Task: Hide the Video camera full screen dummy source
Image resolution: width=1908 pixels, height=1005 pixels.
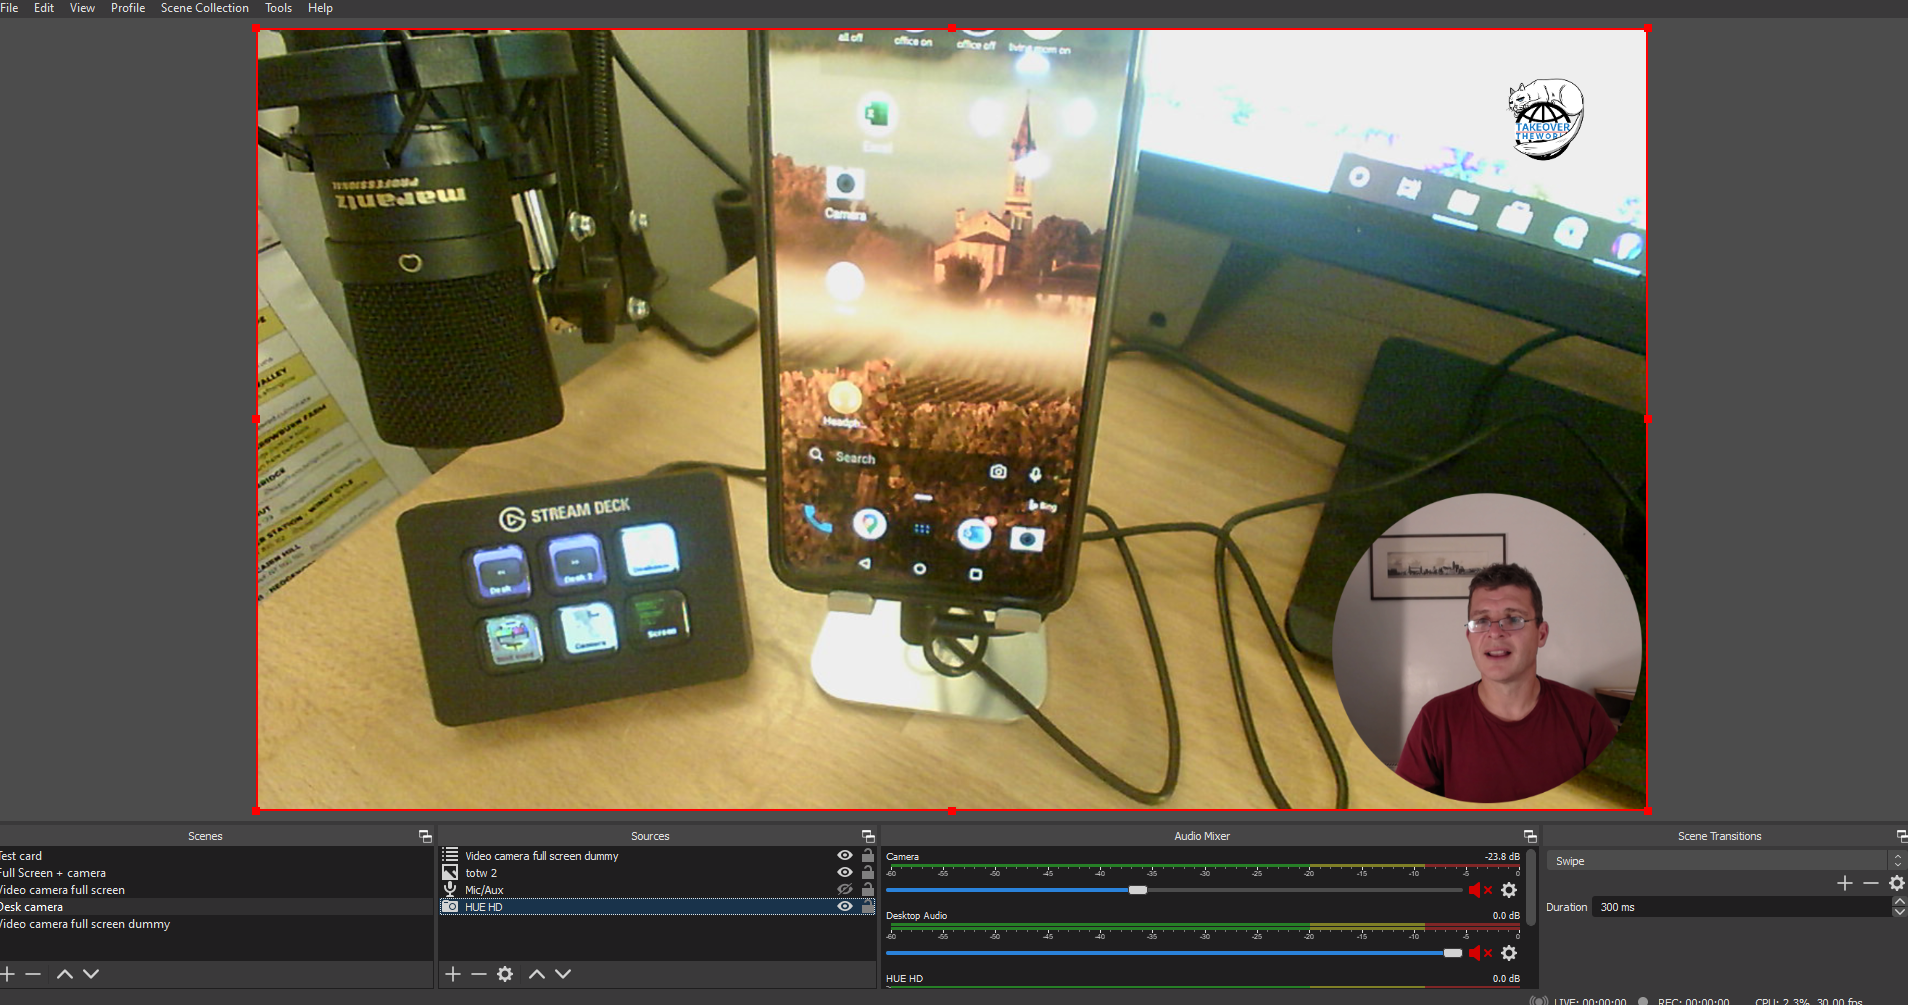Action: [x=845, y=855]
